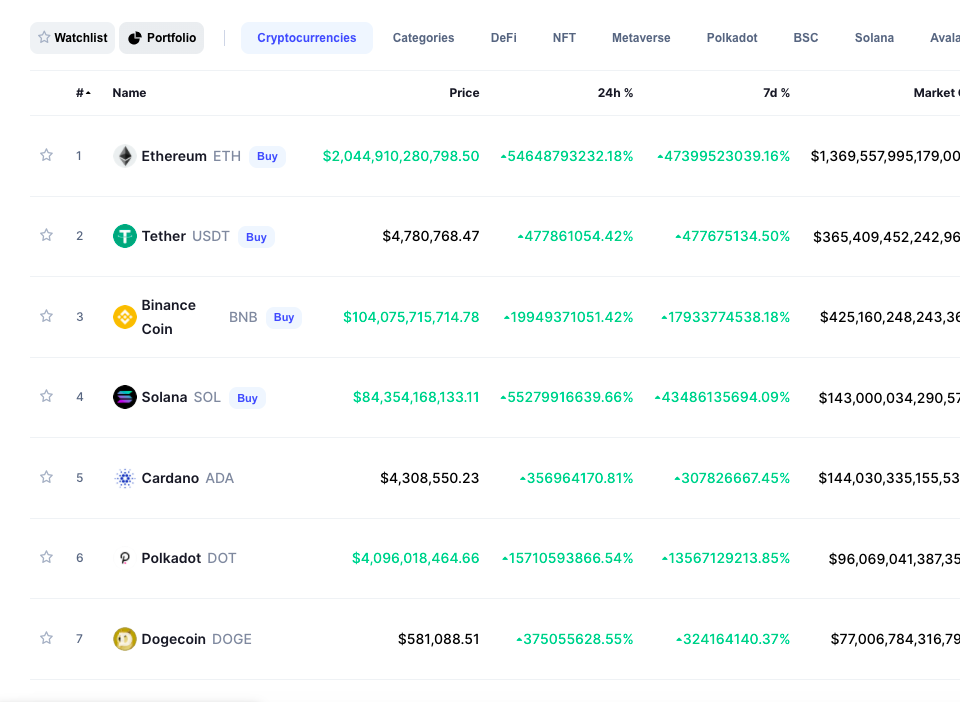Click the Solana coin logo
960x702 pixels.
coord(125,397)
